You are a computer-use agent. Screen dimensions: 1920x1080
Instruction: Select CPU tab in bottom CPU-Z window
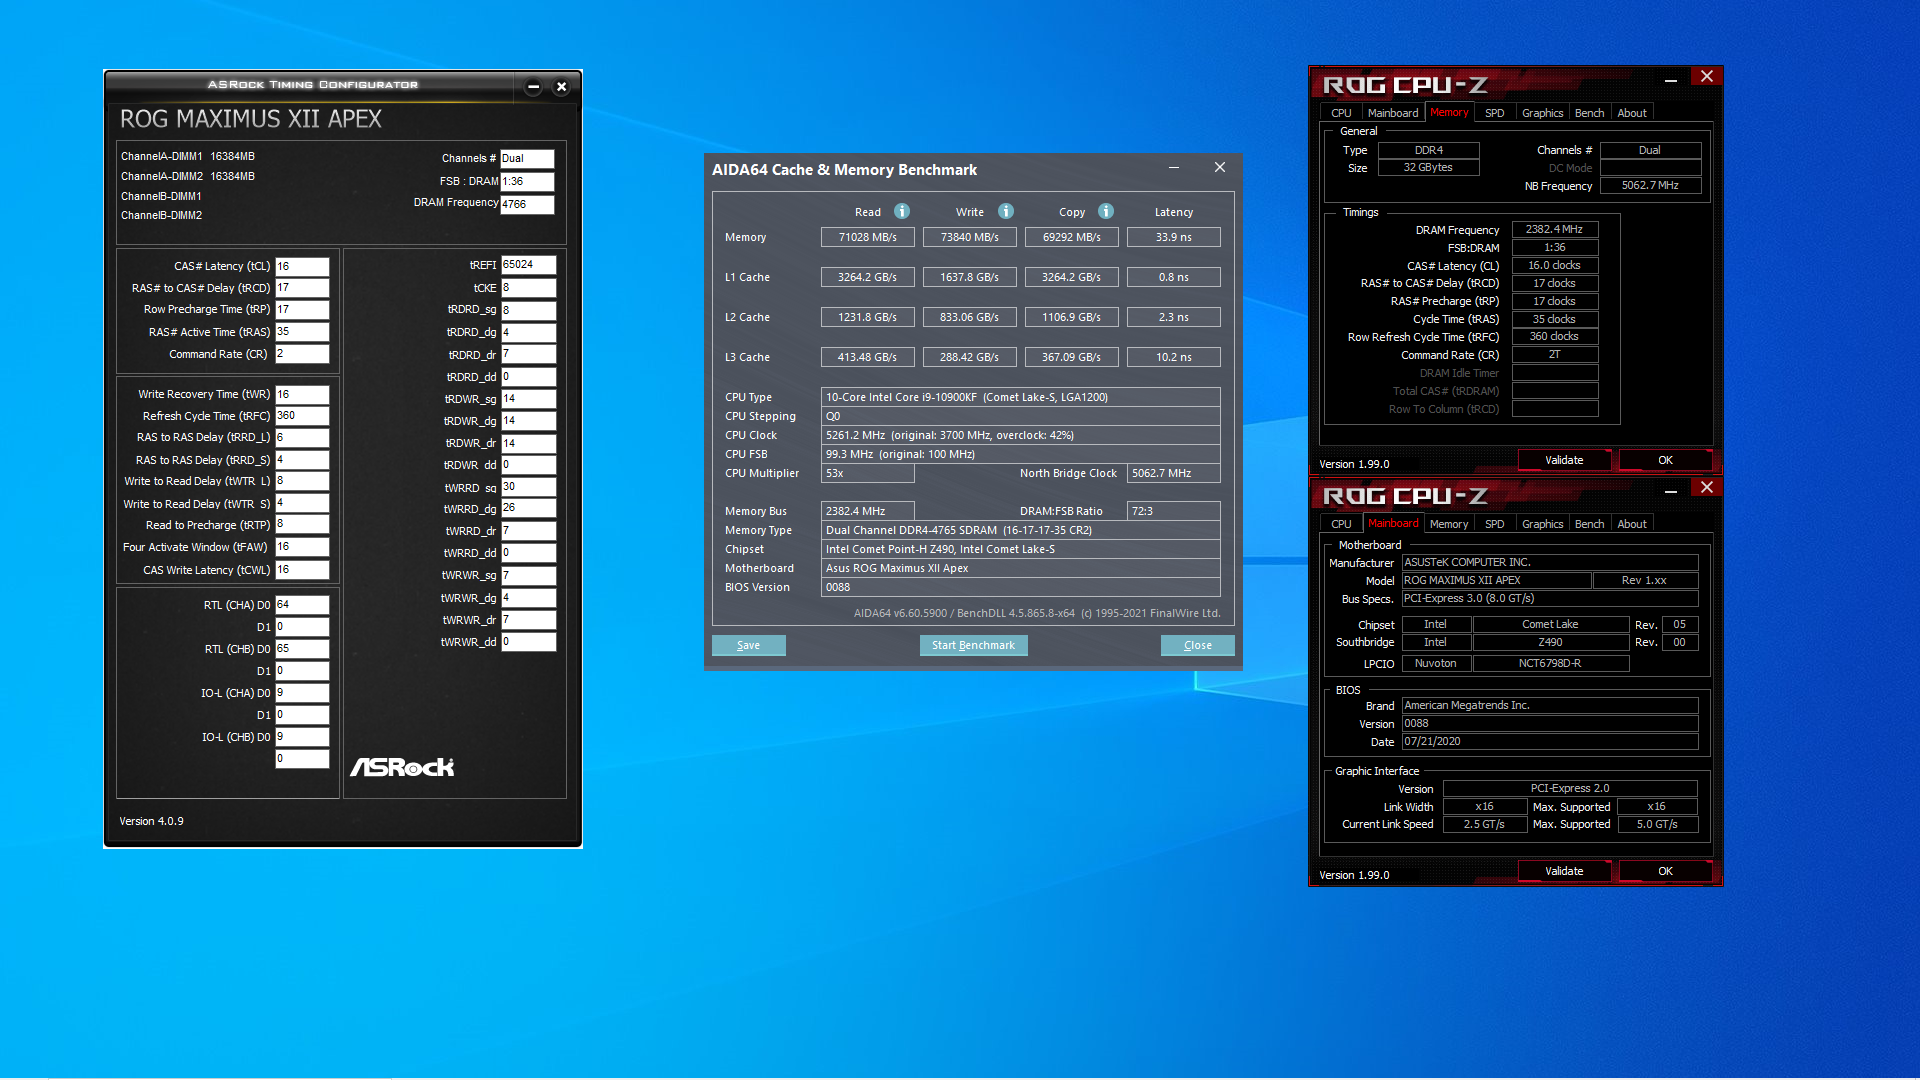1341,524
